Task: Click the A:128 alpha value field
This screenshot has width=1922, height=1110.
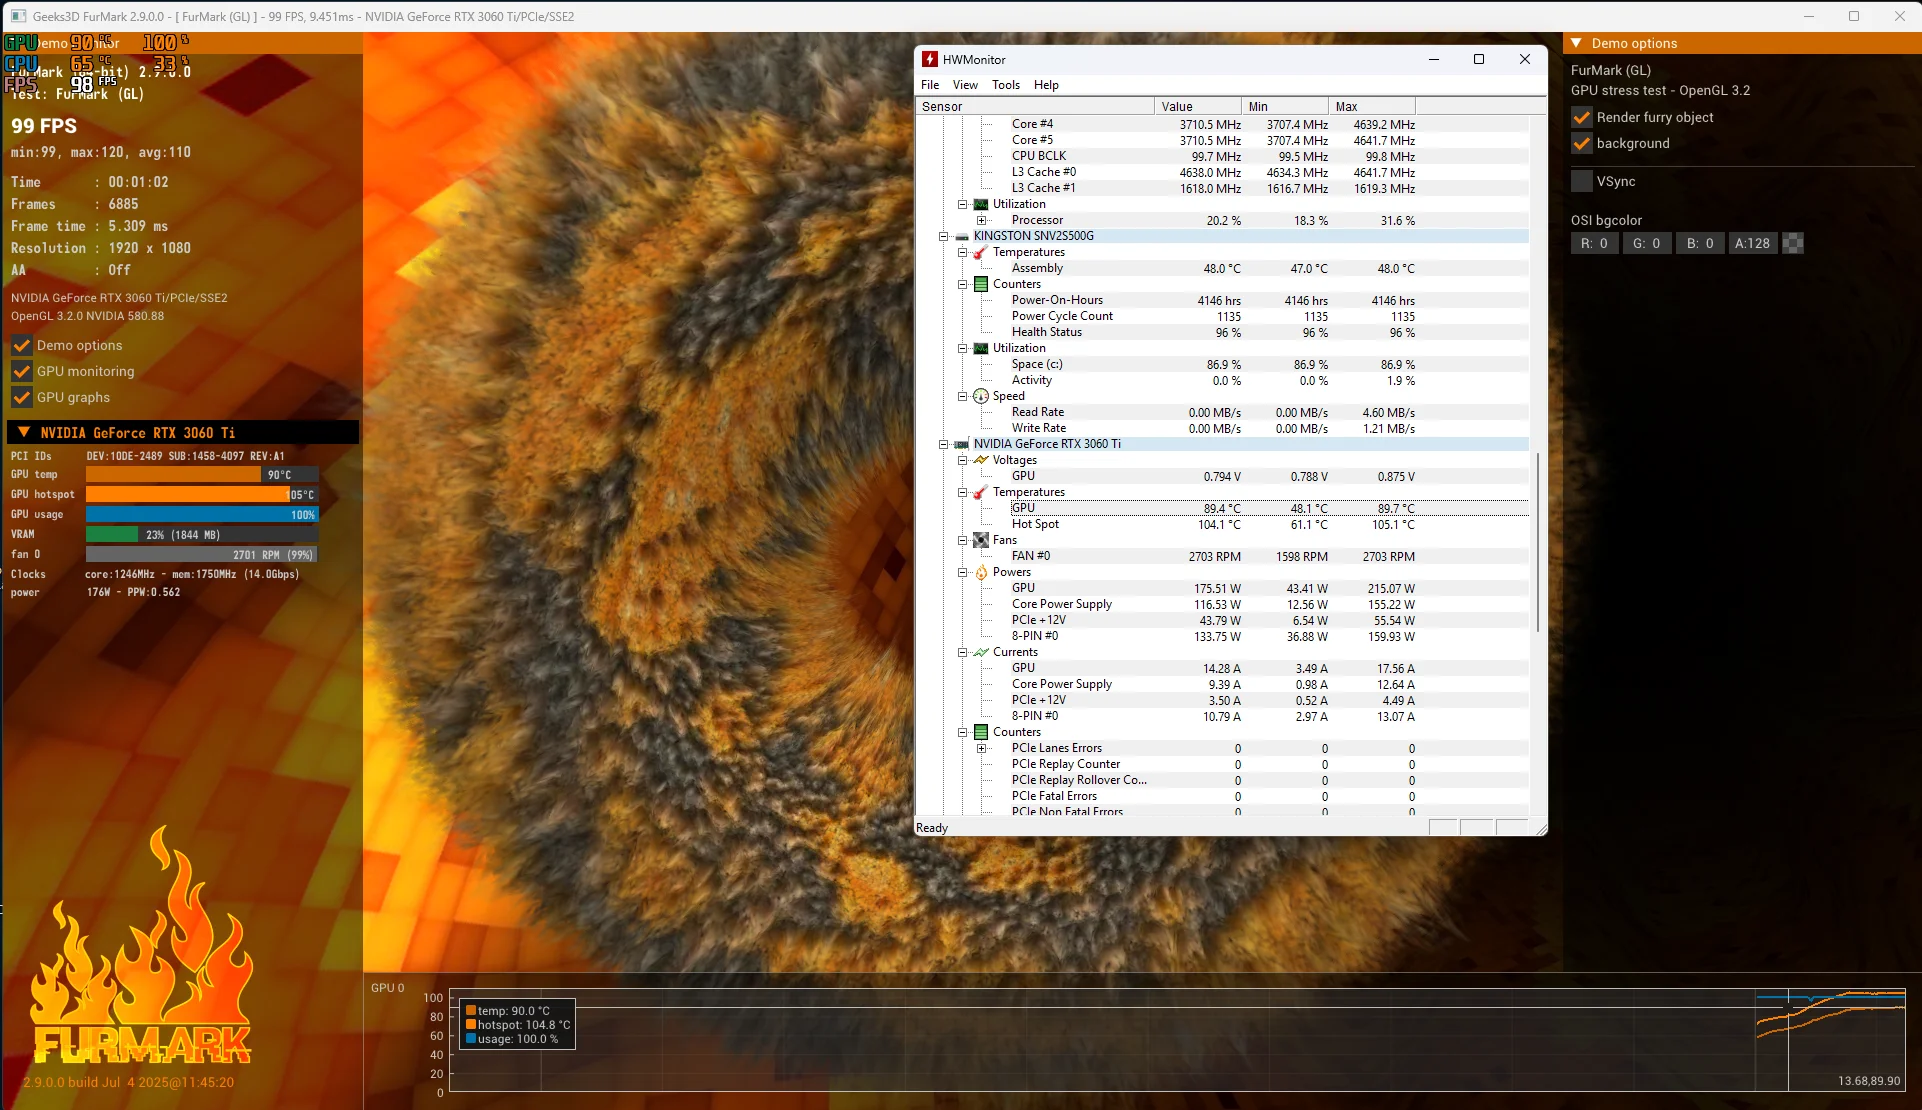Action: click(1752, 243)
